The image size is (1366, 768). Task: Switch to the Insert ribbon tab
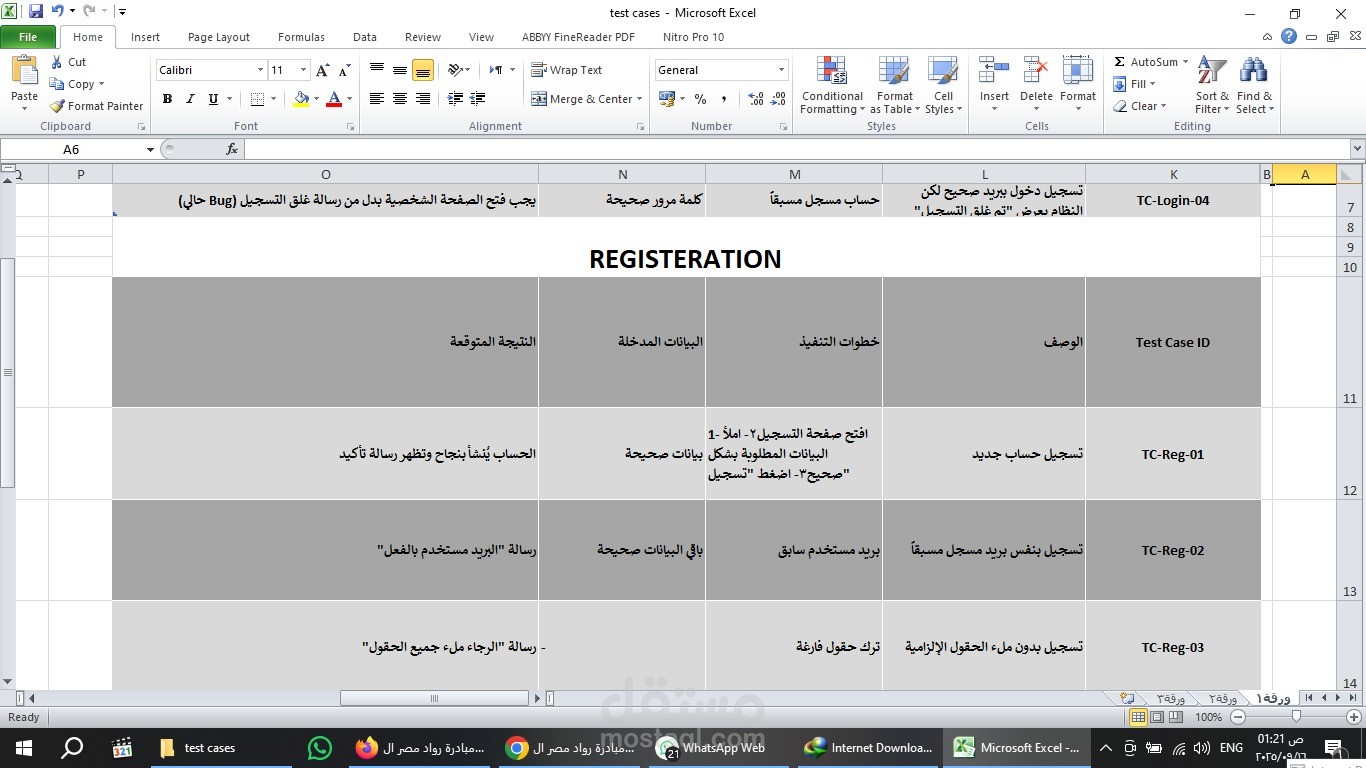point(145,37)
